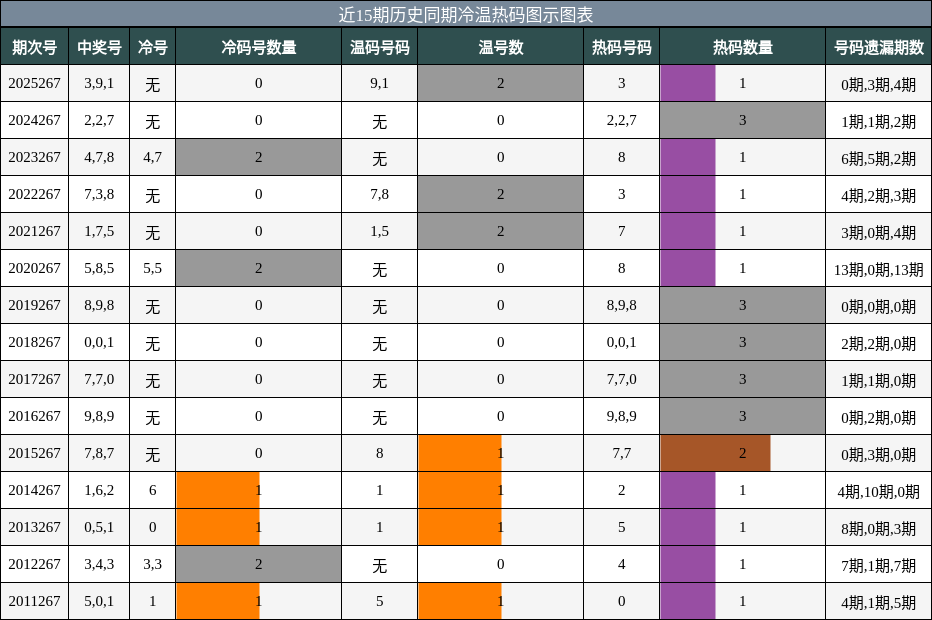Click period number 2025267
This screenshot has width=932, height=620.
pos(34,83)
